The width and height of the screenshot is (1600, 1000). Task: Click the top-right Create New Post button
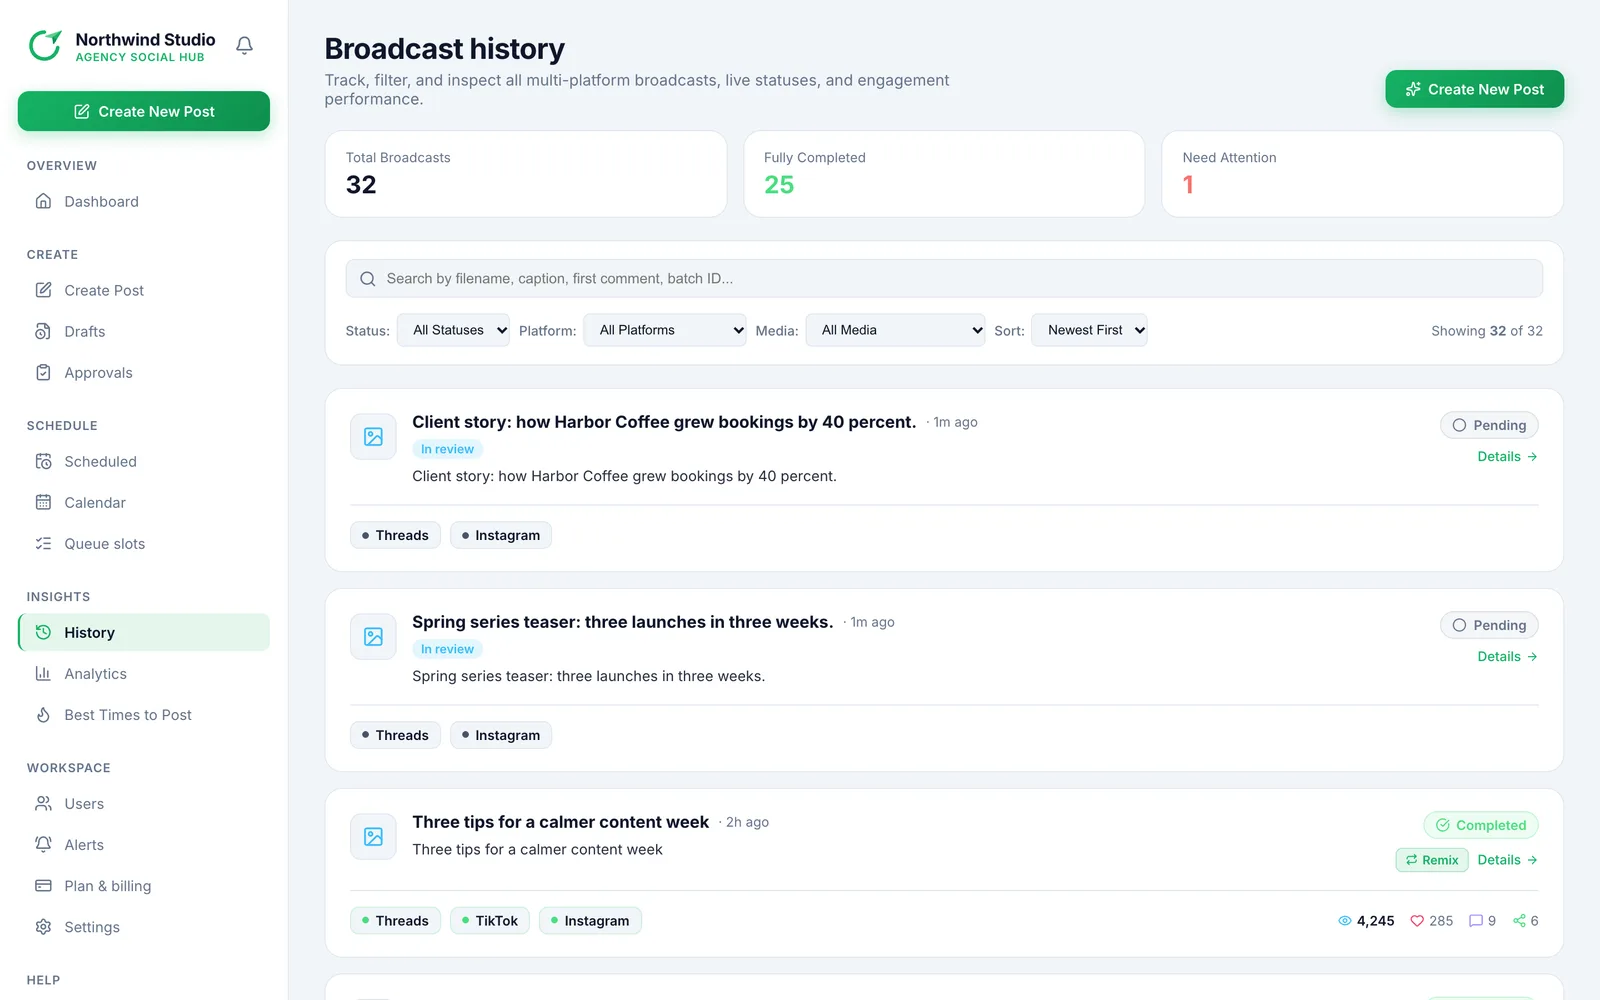[x=1474, y=89]
